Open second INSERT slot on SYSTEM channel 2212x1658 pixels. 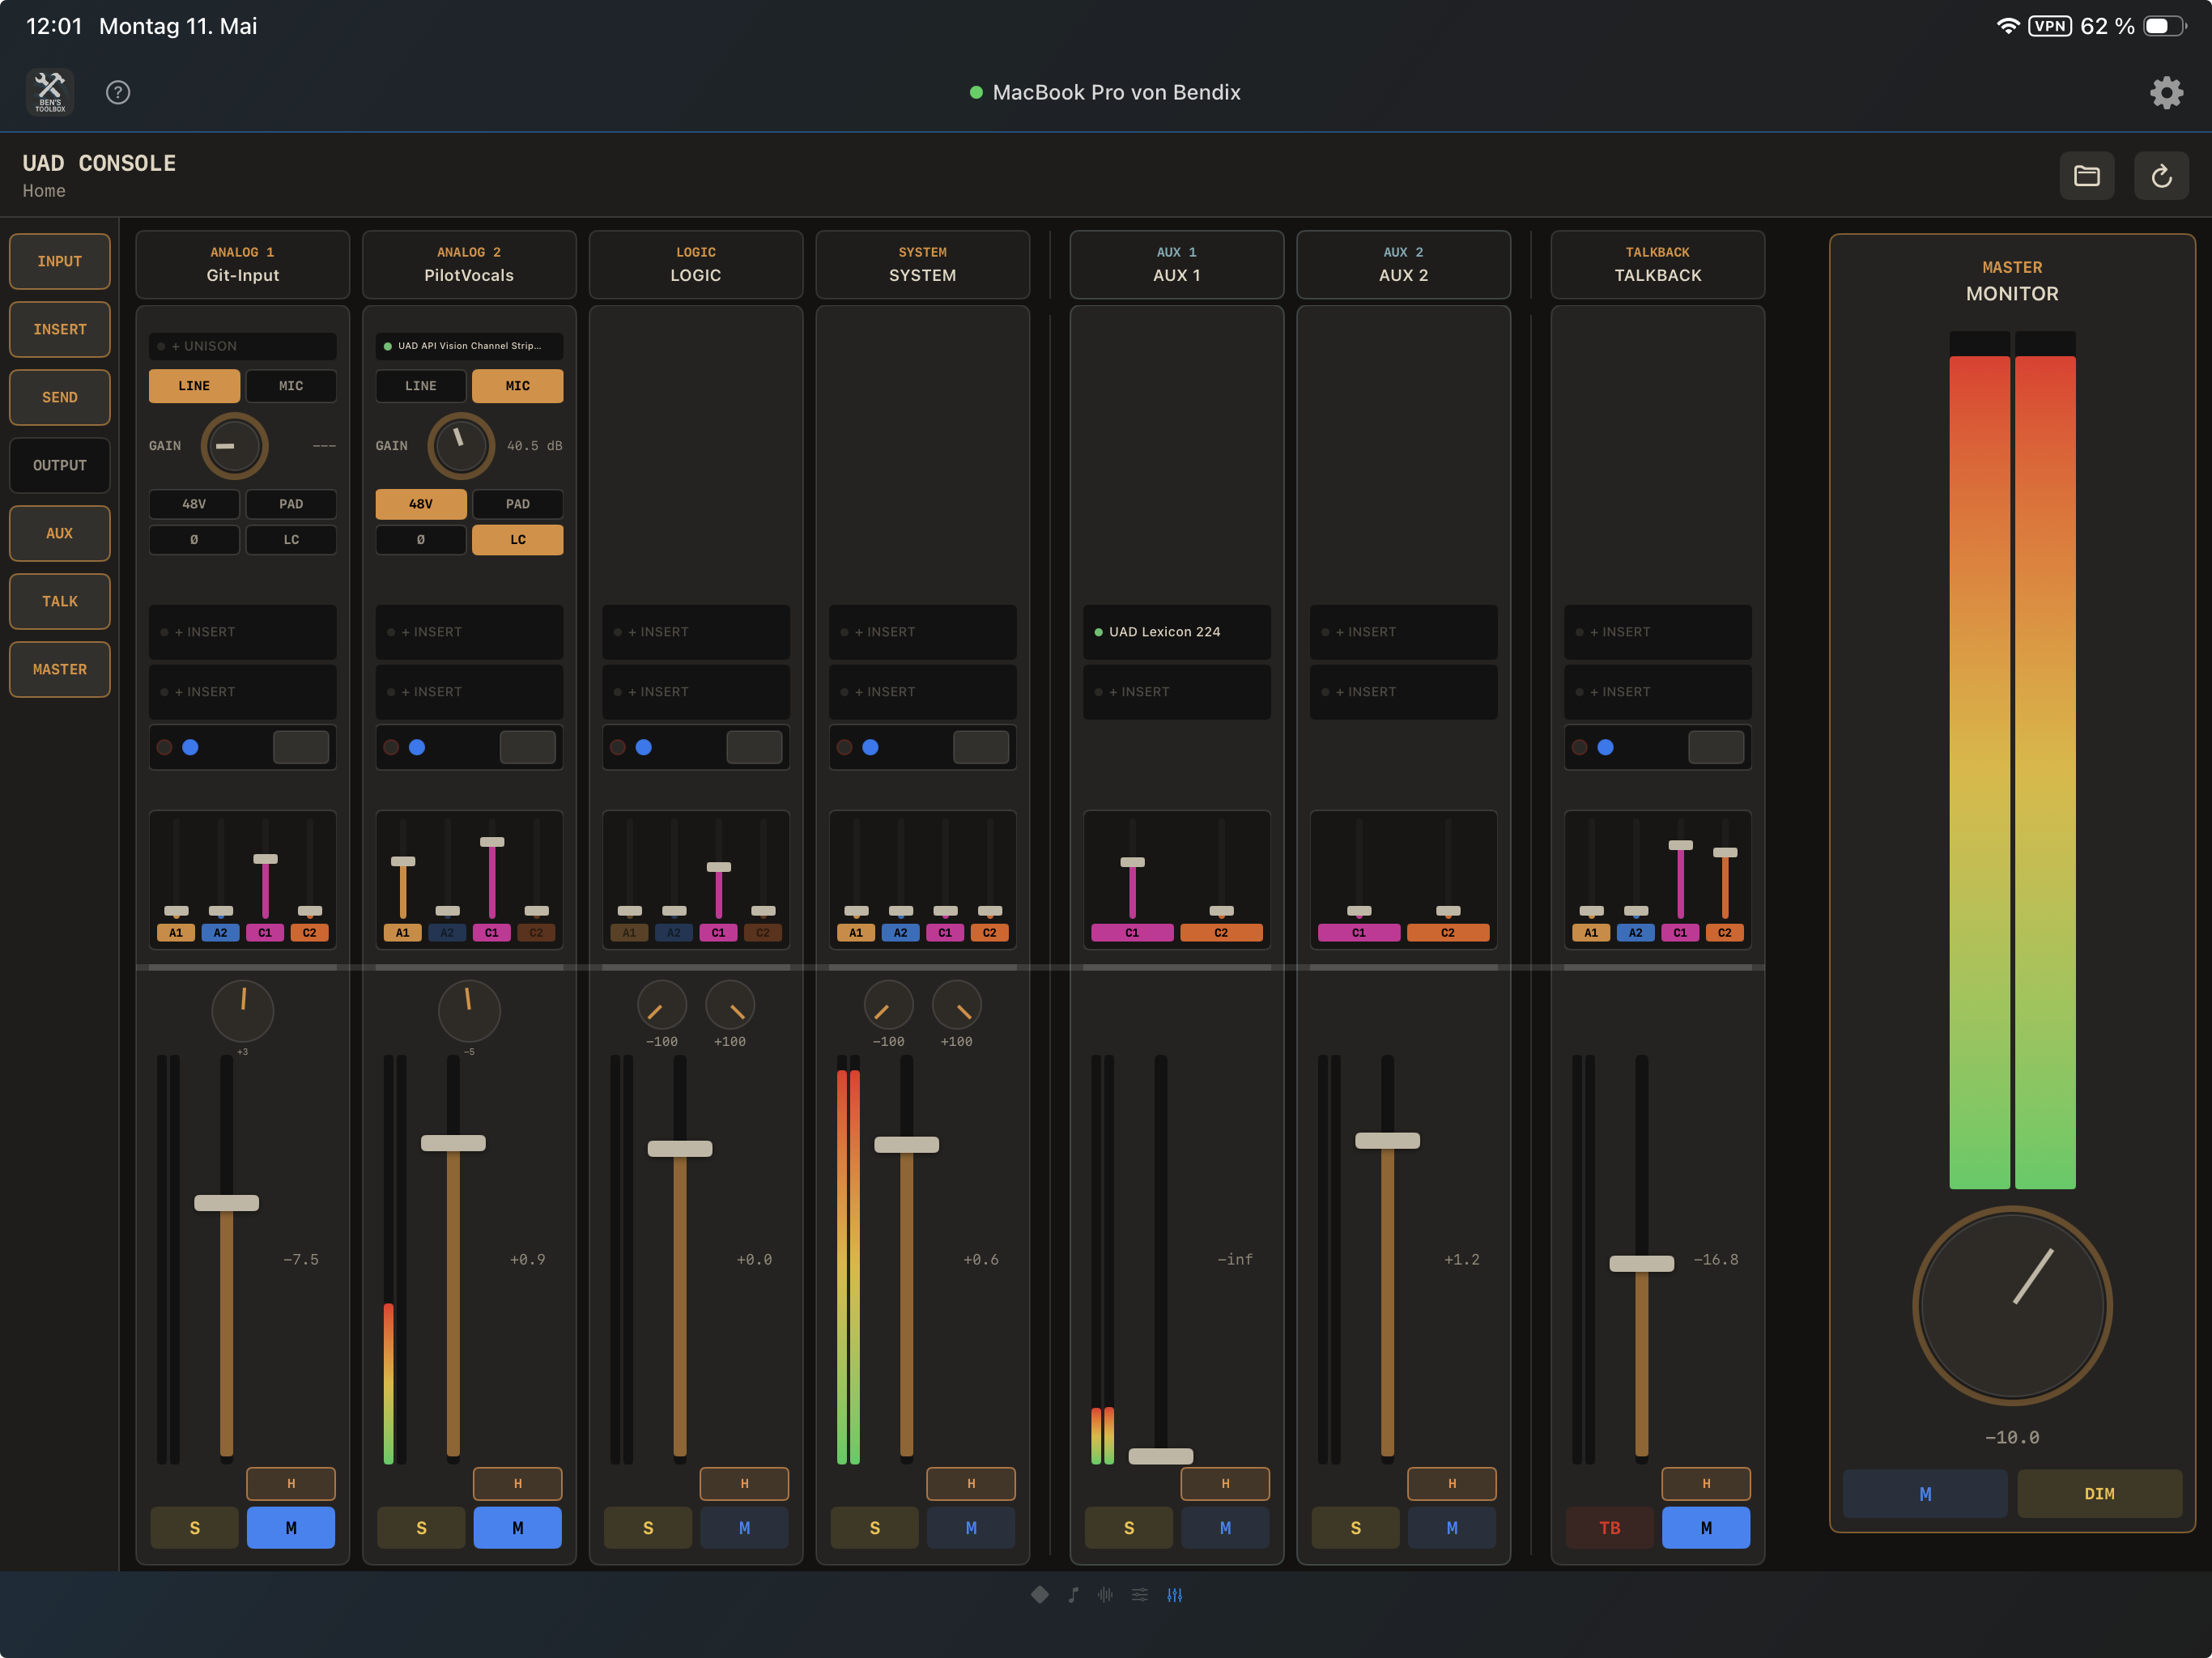923,692
